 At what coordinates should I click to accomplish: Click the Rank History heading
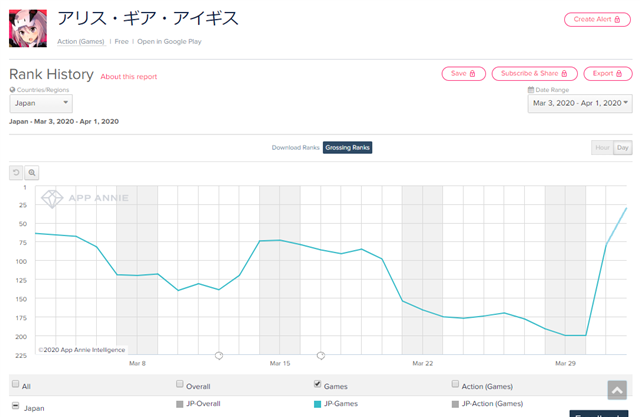[x=51, y=74]
